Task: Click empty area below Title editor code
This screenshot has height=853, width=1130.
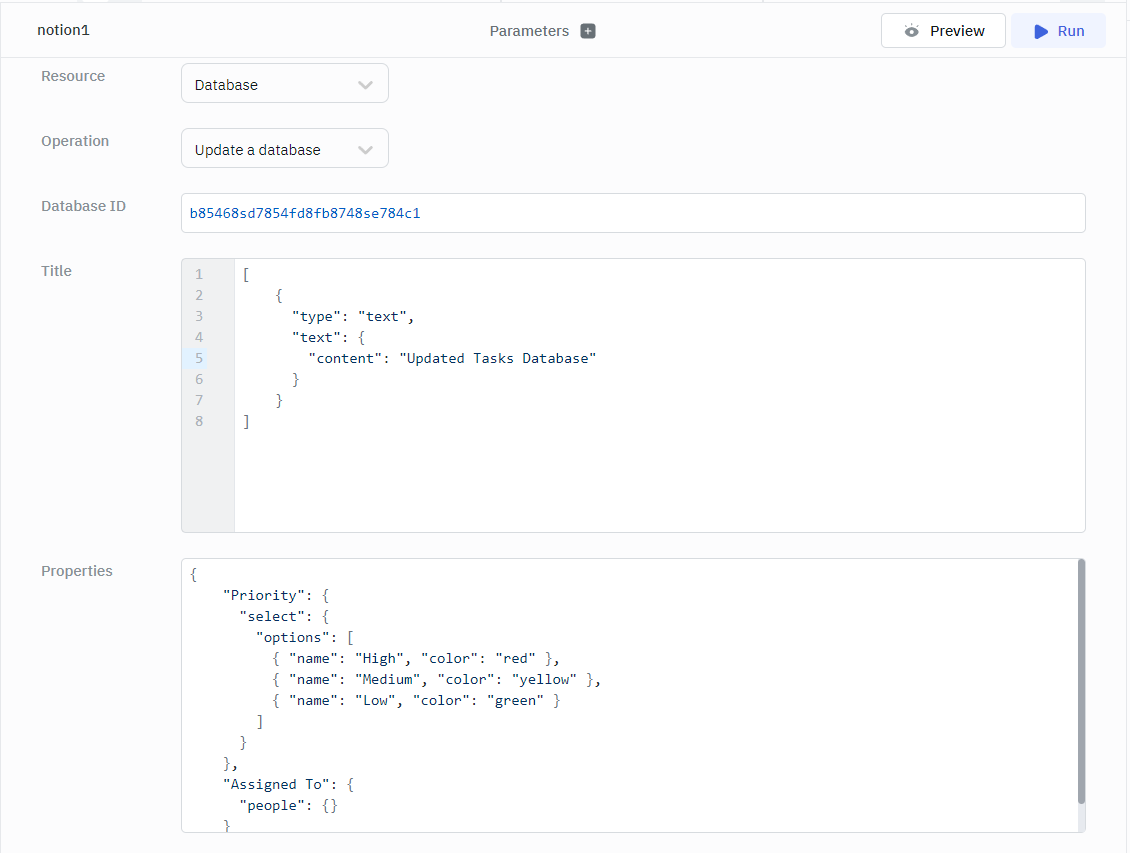Action: point(658,480)
